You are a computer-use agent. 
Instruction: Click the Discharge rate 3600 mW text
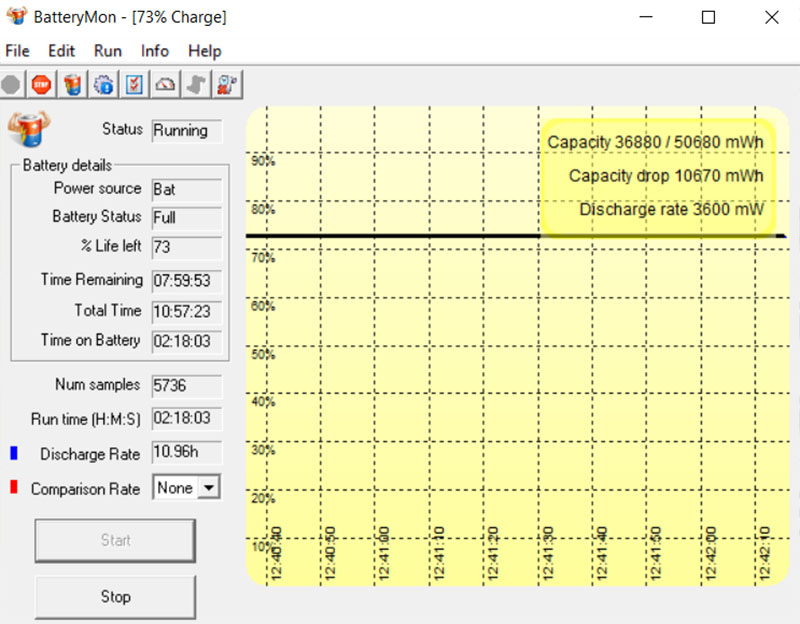tap(671, 209)
